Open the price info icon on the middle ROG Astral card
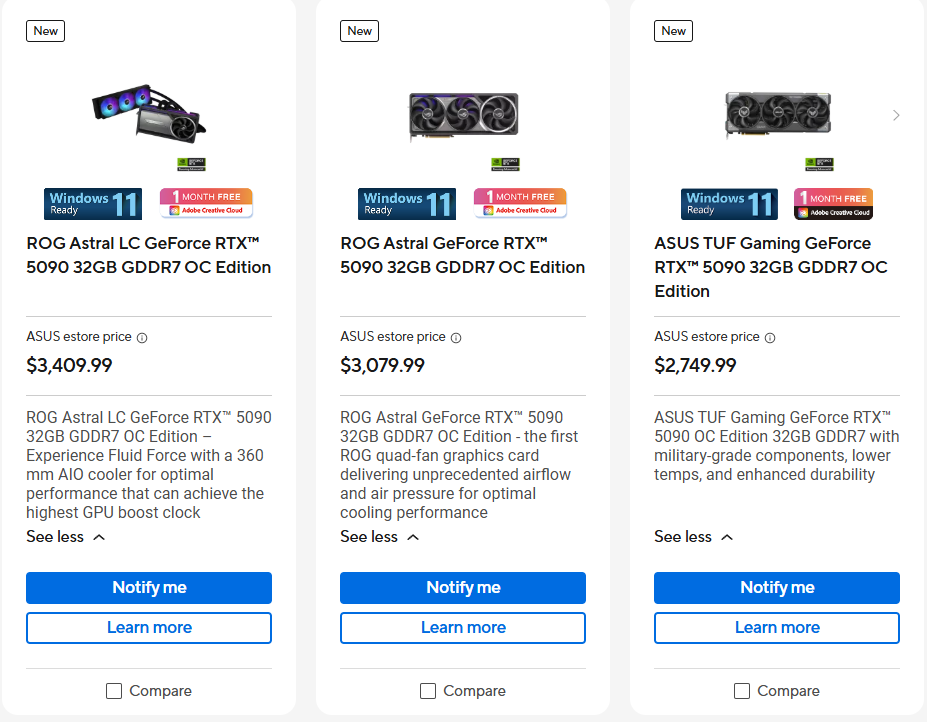The height and width of the screenshot is (722, 927). [456, 337]
